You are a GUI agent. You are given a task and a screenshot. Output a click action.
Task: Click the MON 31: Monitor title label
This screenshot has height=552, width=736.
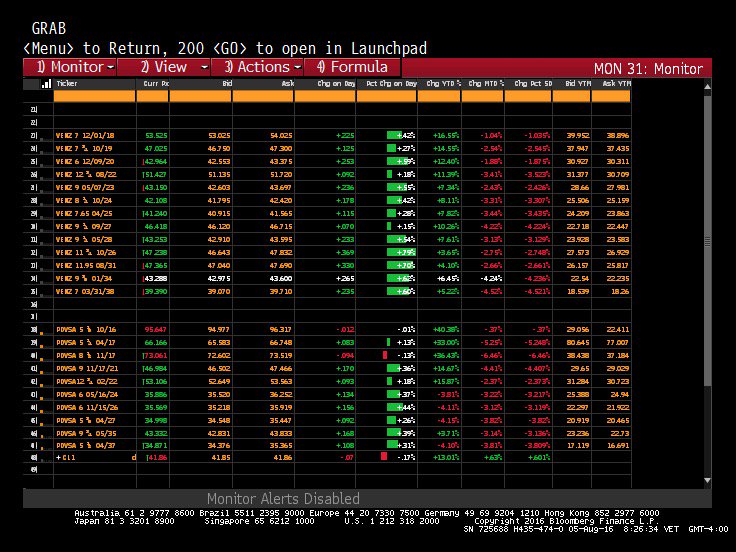coord(648,69)
